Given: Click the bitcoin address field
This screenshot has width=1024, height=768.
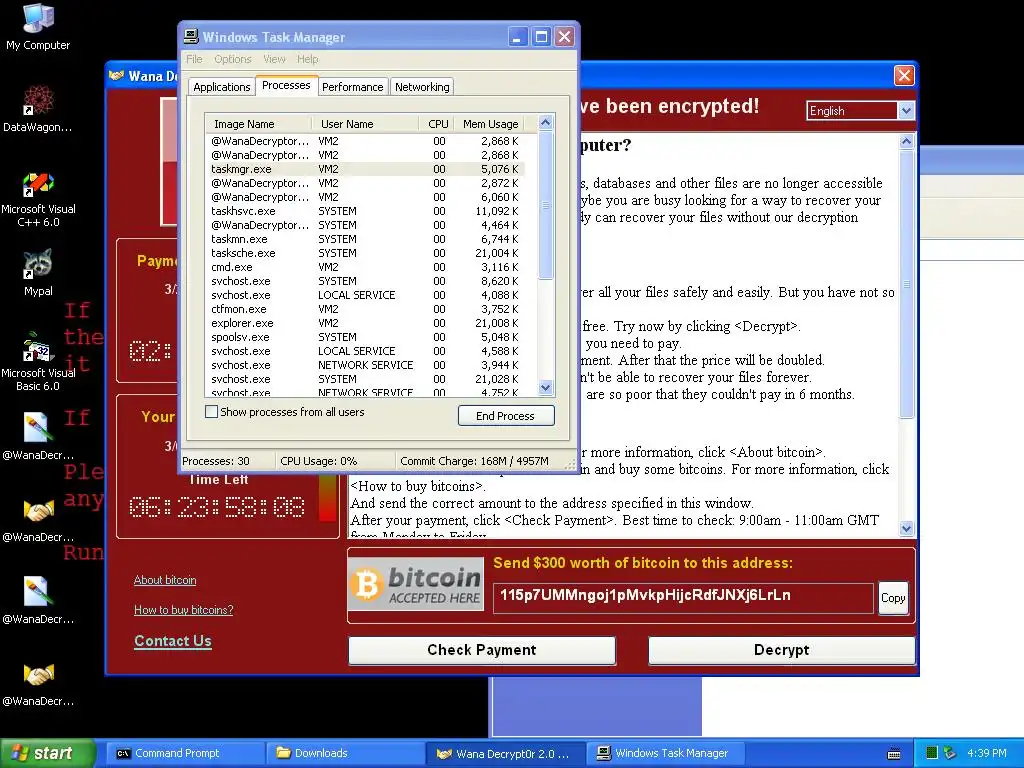Looking at the screenshot, I should point(683,598).
